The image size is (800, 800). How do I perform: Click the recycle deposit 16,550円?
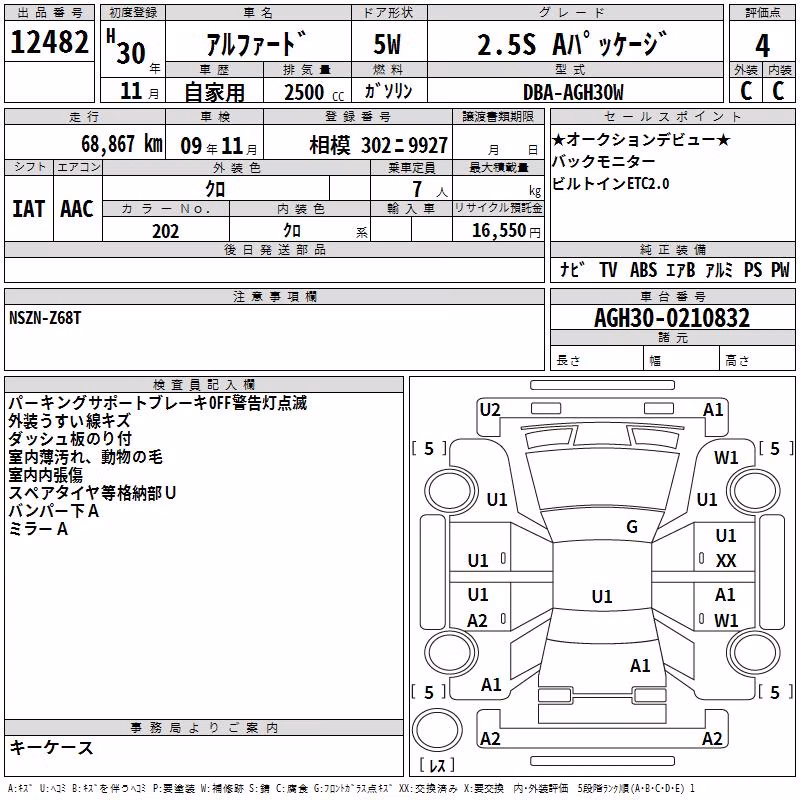[x=506, y=231]
